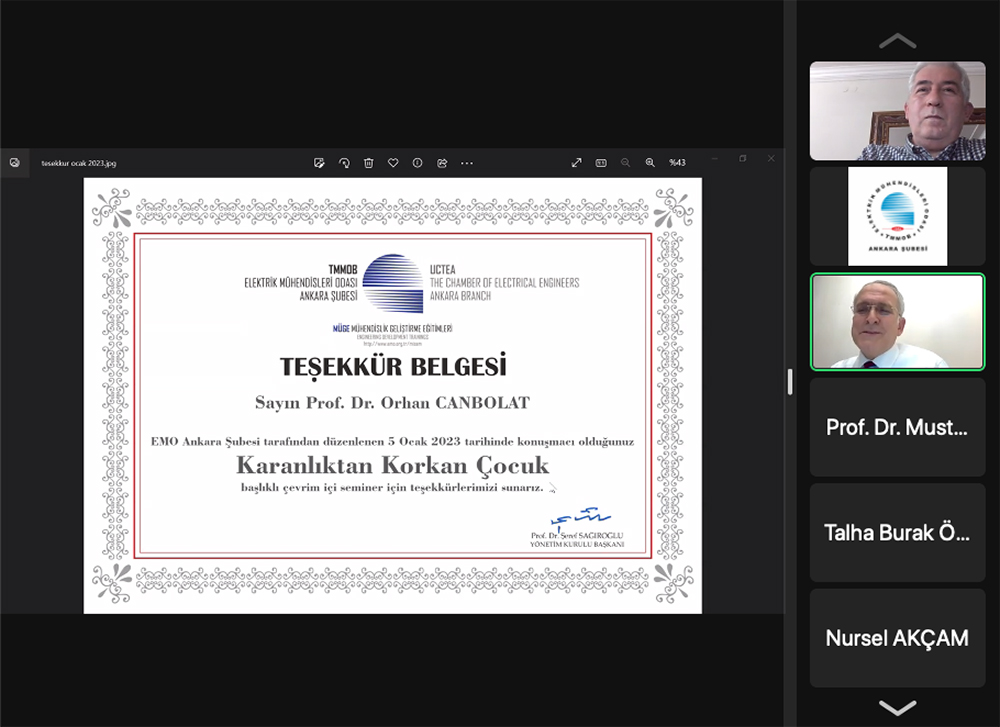Screen dimensions: 1000x727
Task: Select the Prof. Dr. Must... participant tile
Action: click(897, 427)
